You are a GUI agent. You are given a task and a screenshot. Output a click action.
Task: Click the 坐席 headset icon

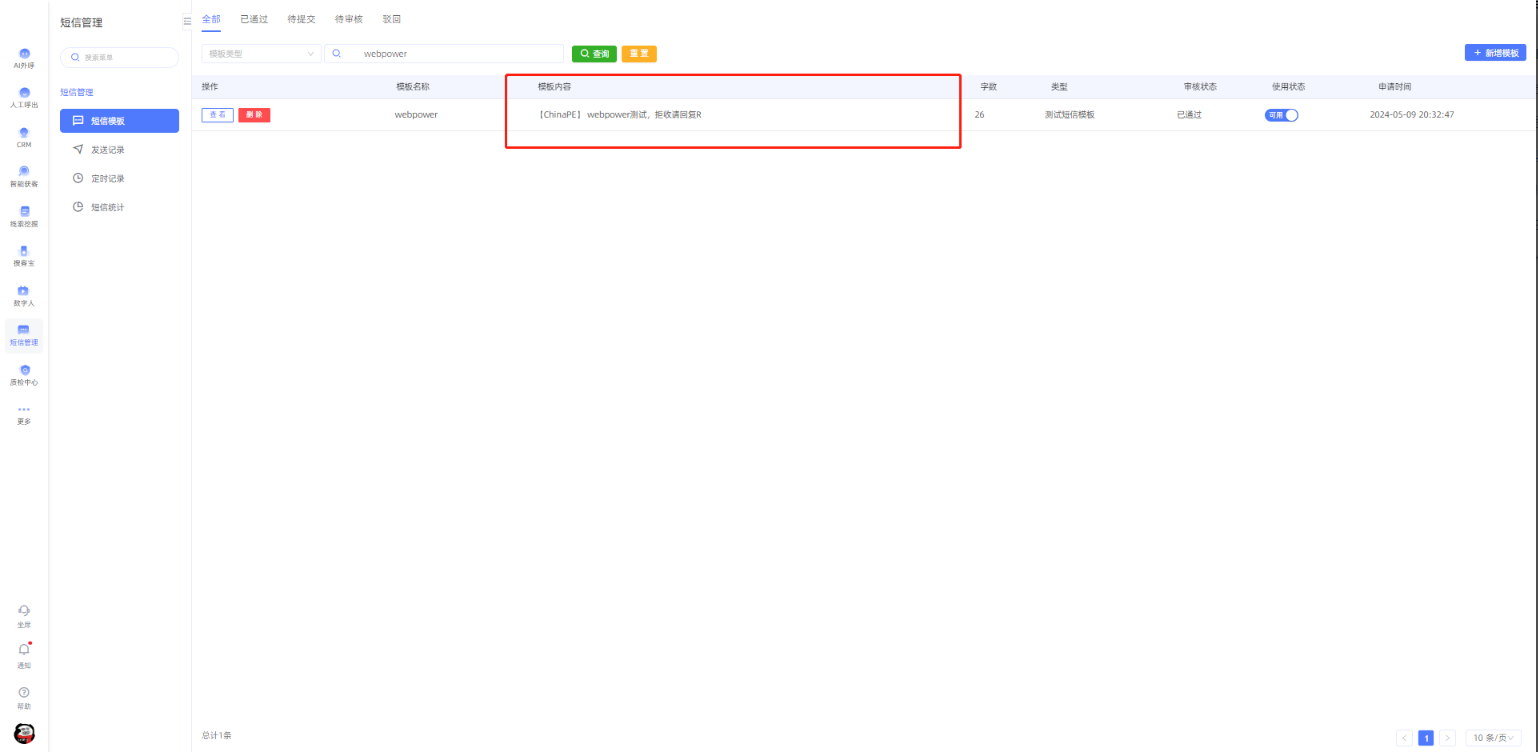click(x=24, y=612)
